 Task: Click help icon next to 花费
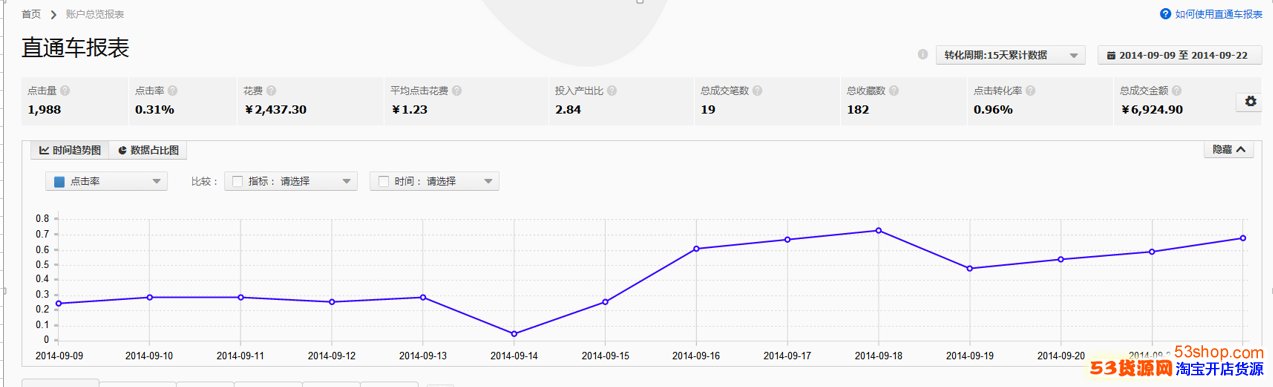[271, 91]
